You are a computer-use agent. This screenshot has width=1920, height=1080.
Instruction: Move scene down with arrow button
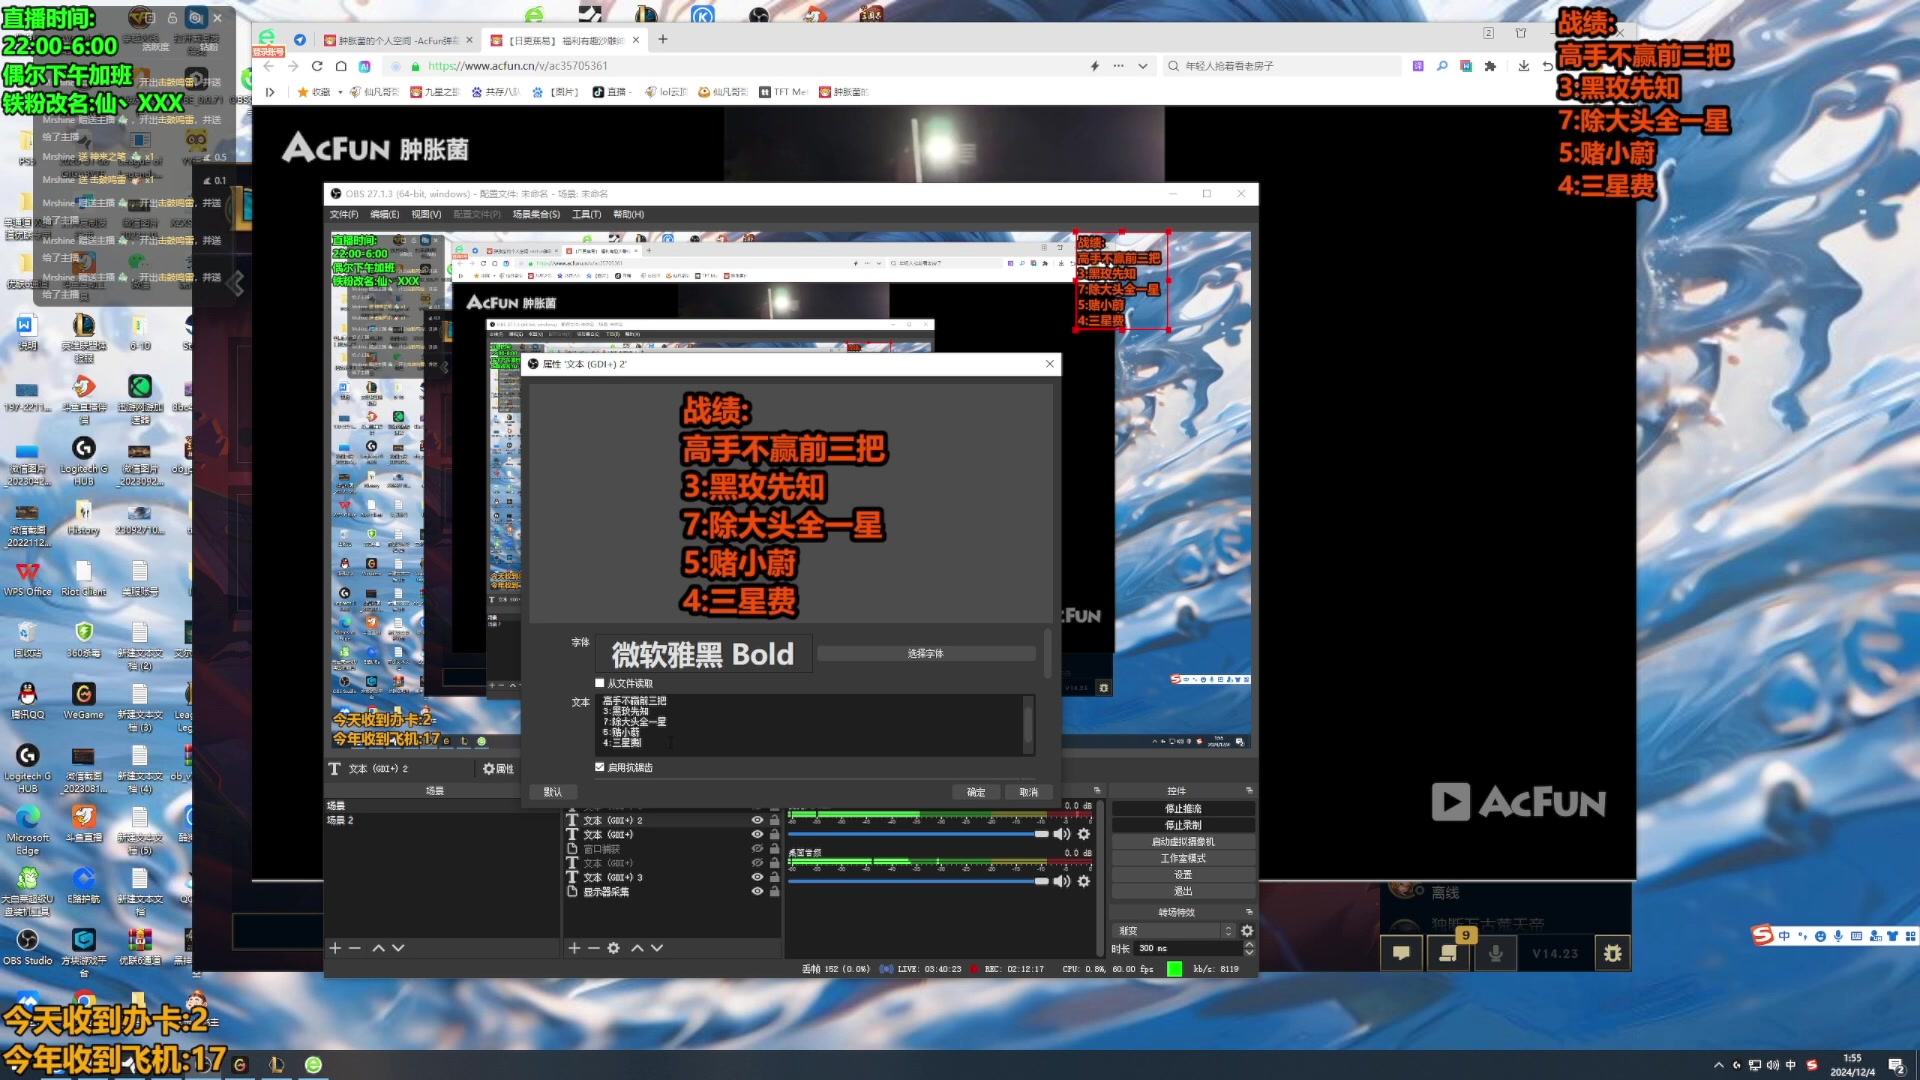398,948
